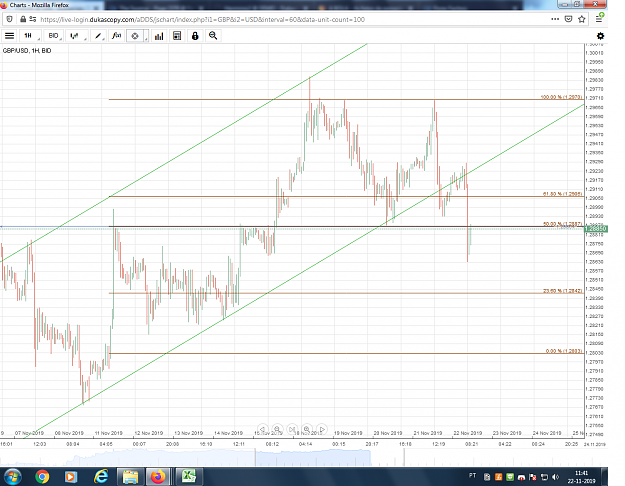
Task: Click the shaded overview navigator area
Action: tap(313, 458)
